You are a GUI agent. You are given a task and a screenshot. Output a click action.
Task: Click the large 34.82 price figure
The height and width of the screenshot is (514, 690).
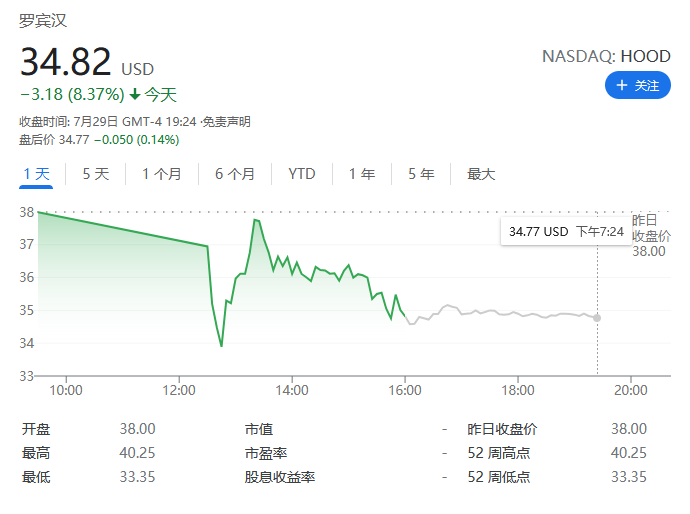point(66,62)
